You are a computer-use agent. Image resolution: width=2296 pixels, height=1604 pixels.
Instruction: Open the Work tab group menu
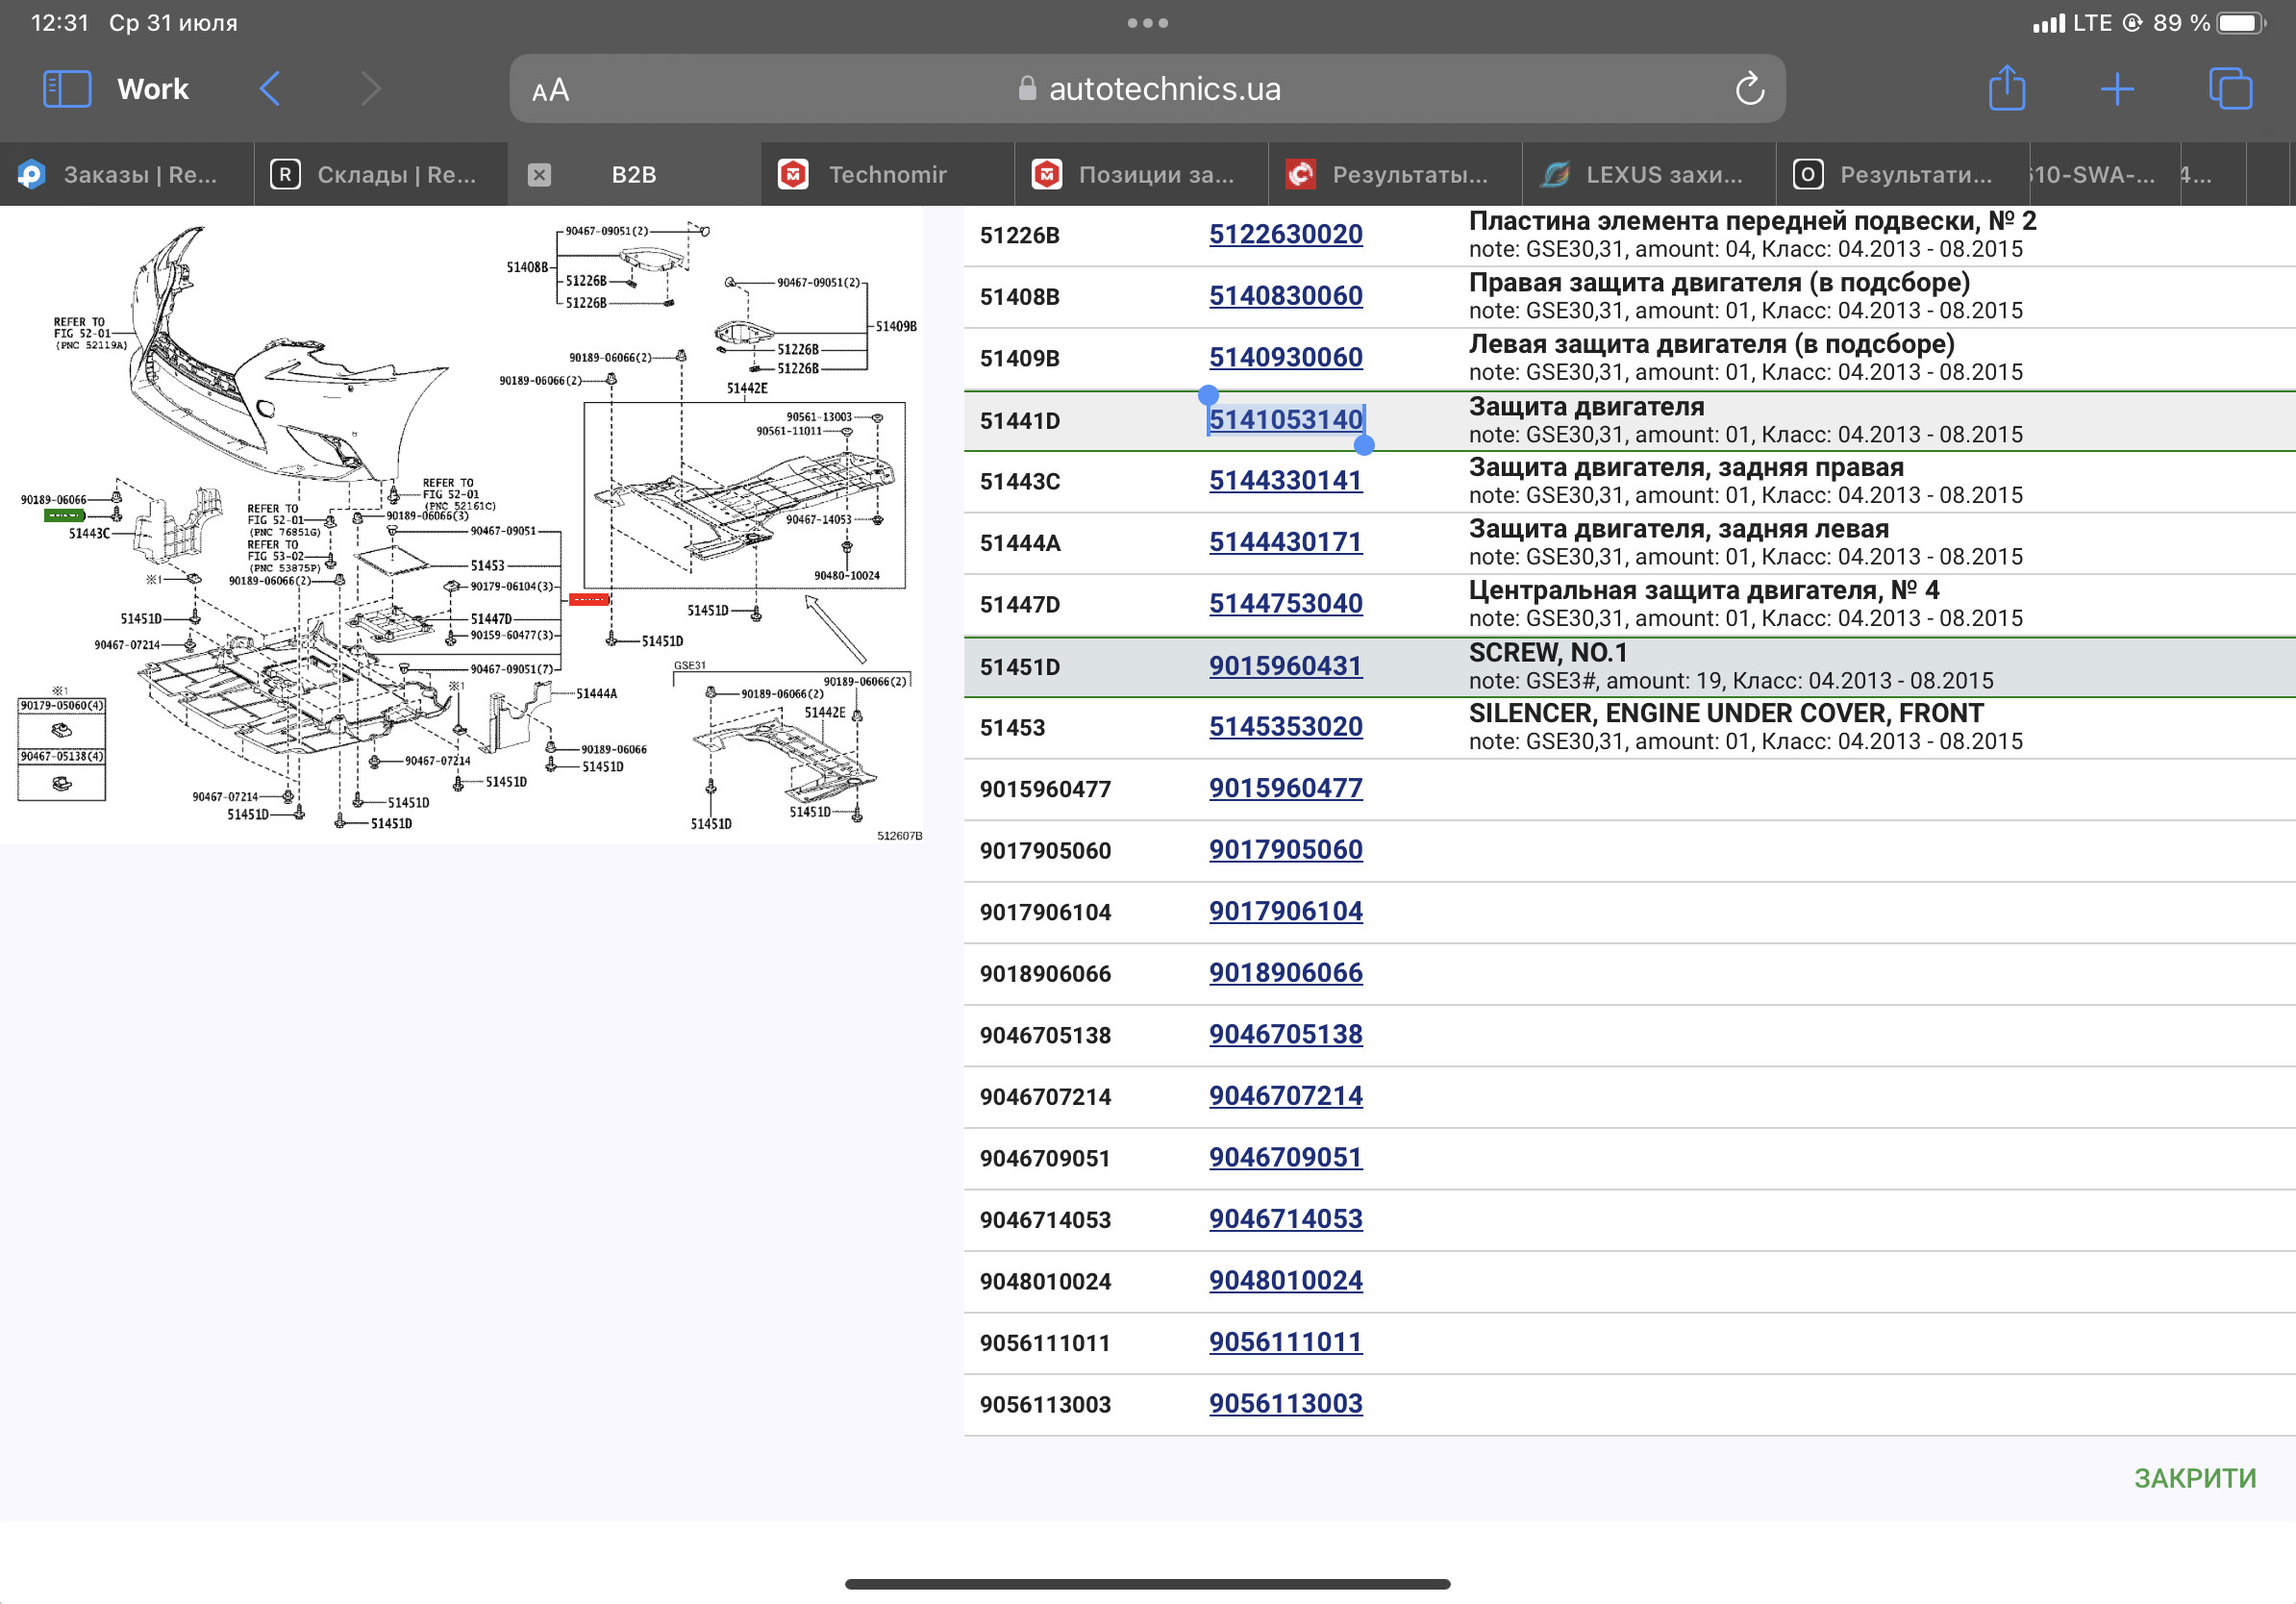click(153, 89)
